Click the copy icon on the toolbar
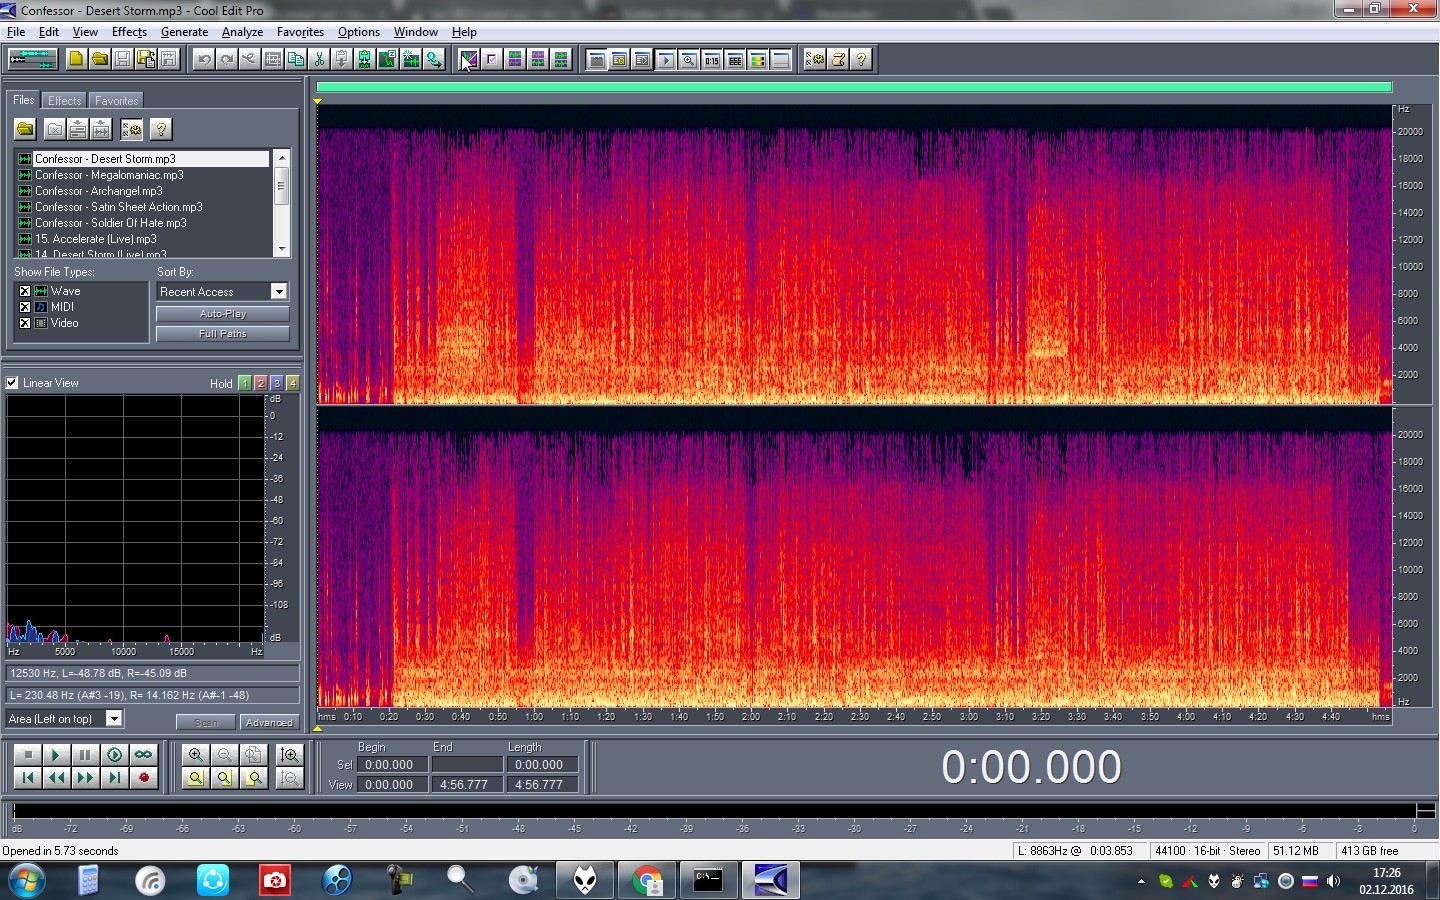1440x900 pixels. pos(296,59)
